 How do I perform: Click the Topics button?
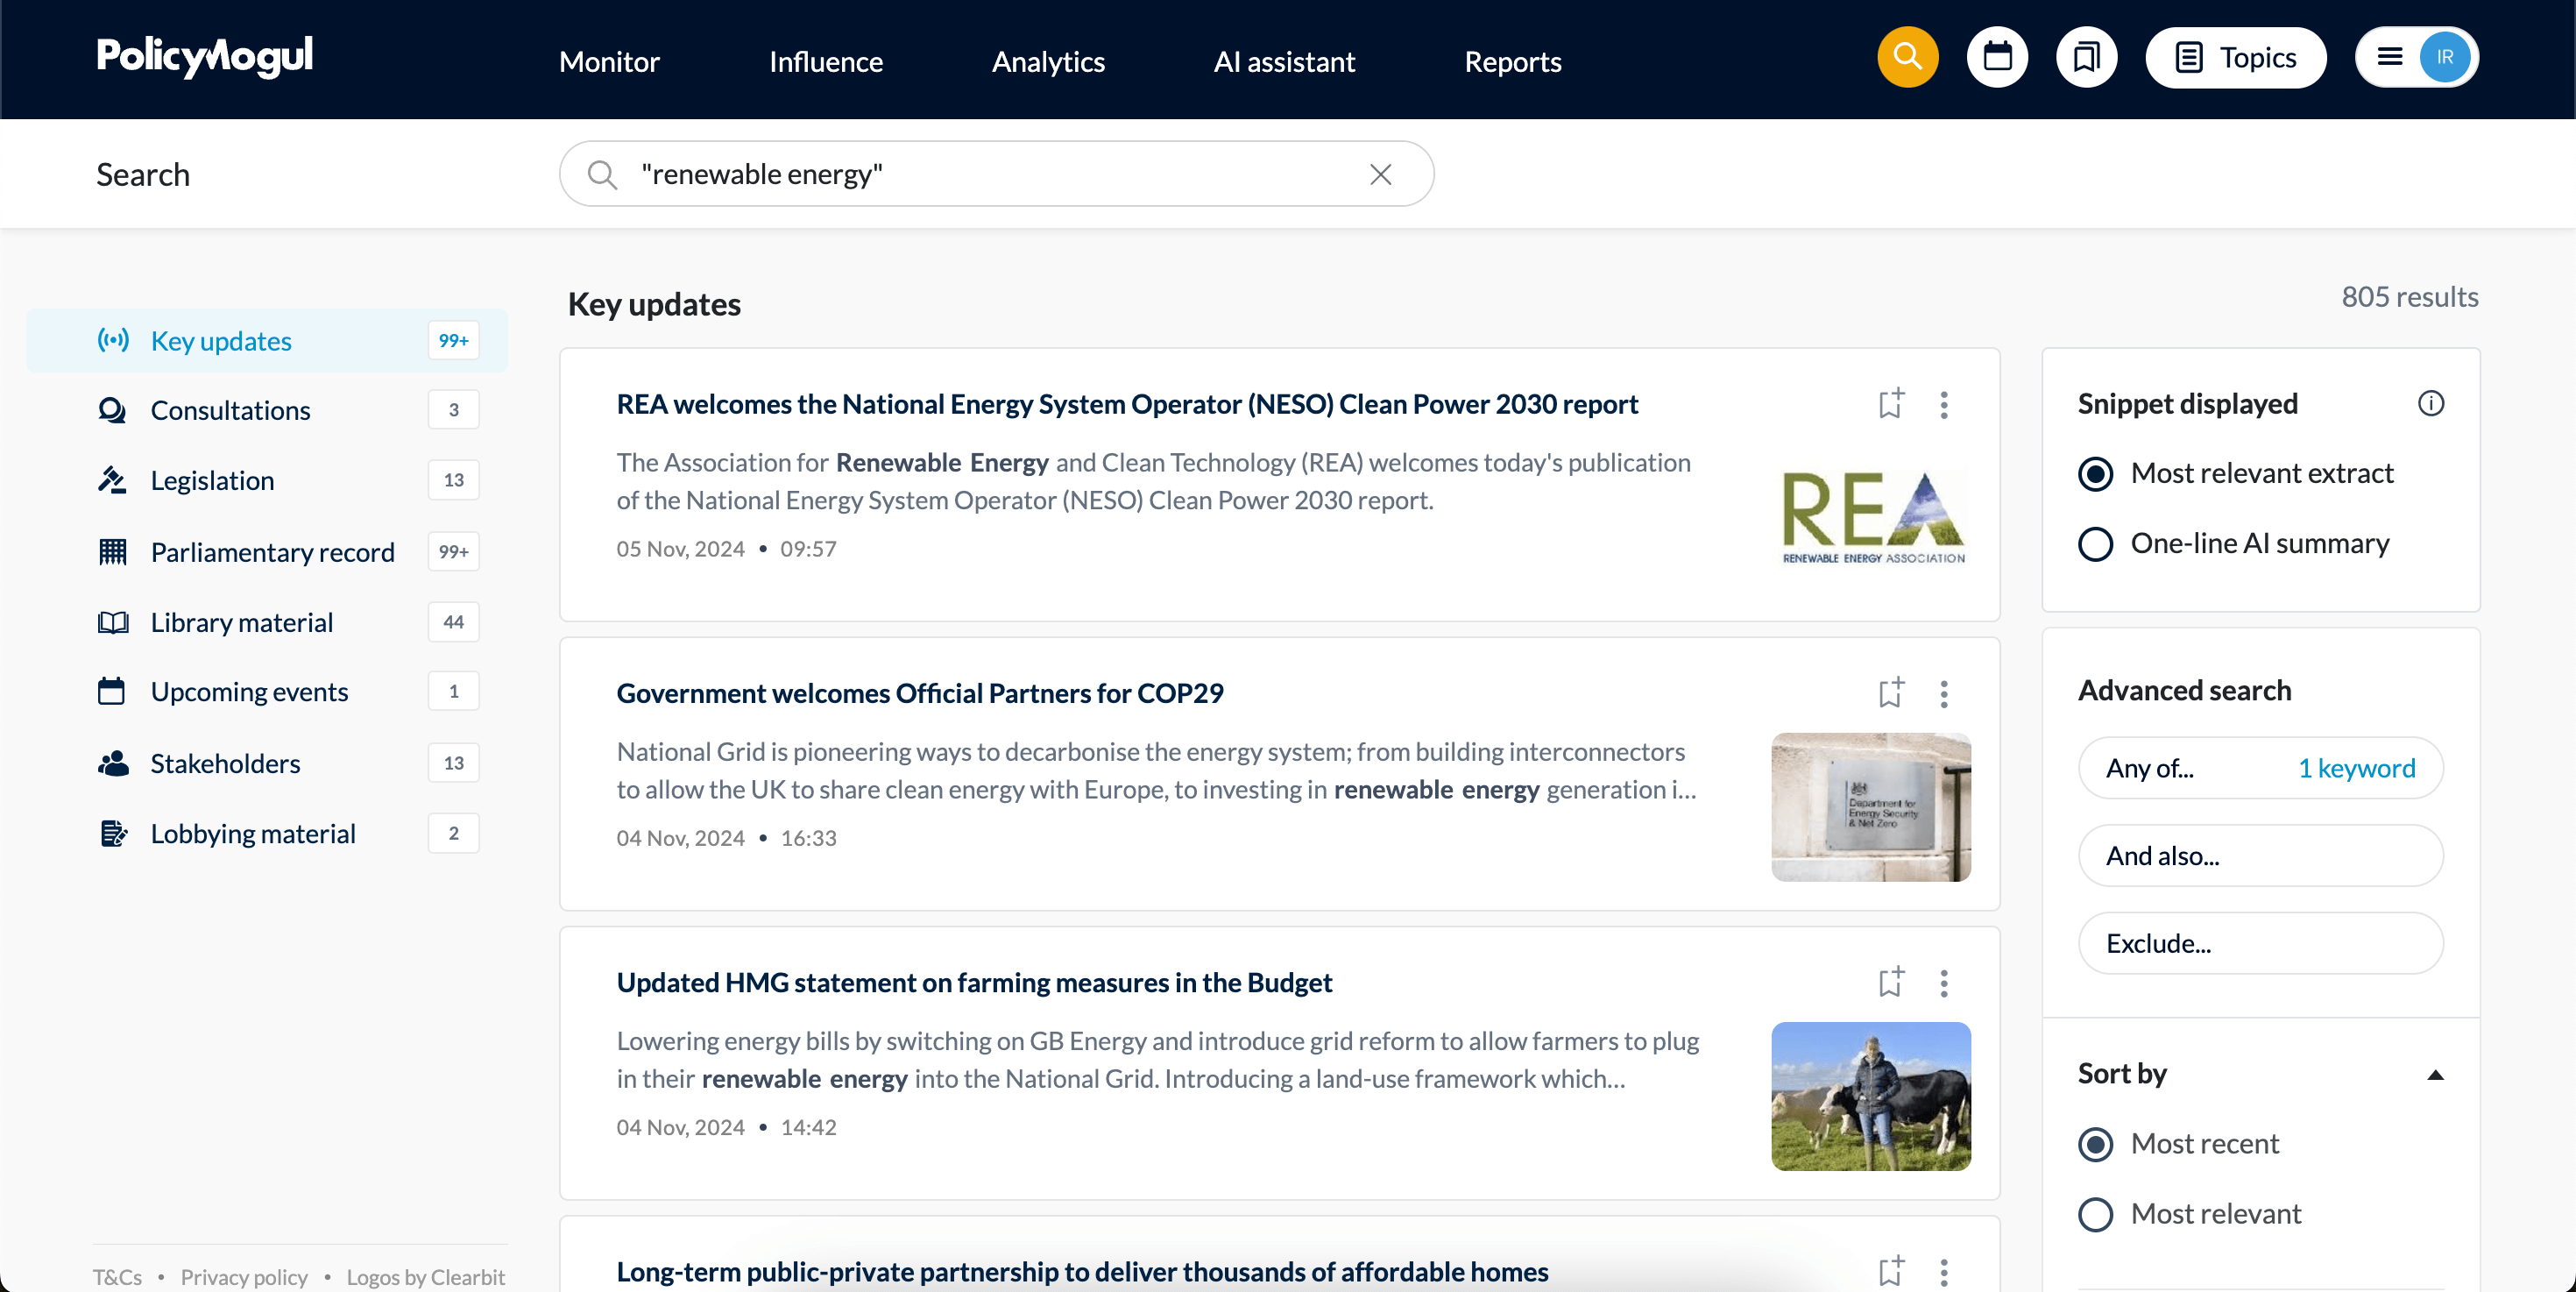point(2235,58)
